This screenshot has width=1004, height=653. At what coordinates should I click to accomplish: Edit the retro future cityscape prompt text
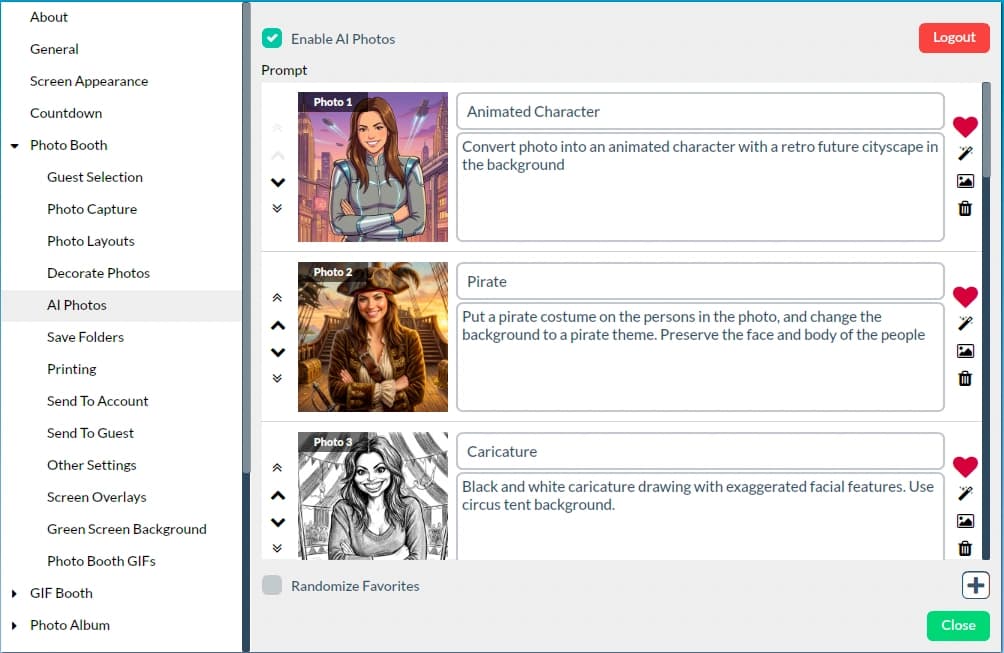point(700,187)
